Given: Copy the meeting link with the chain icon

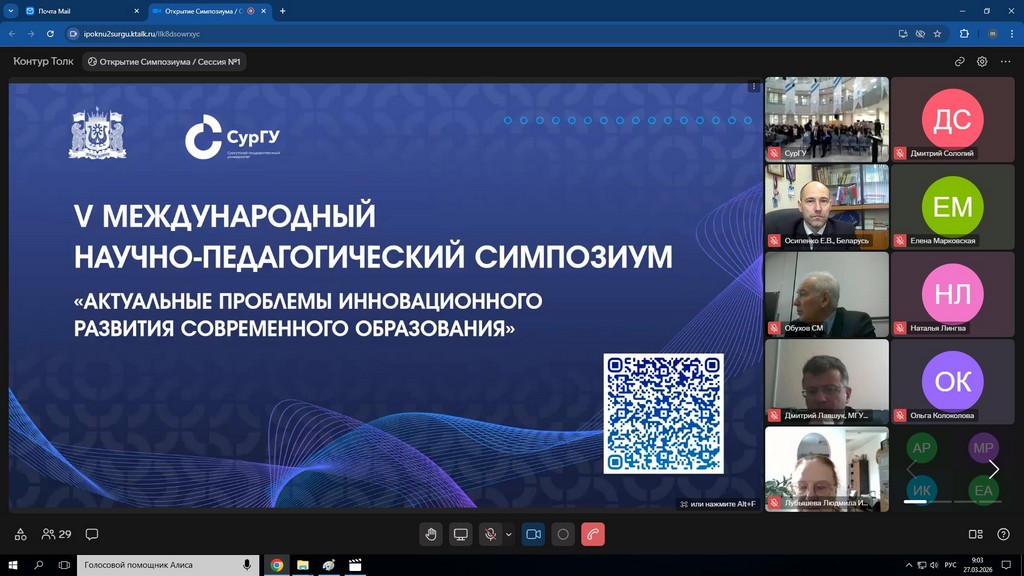Looking at the screenshot, I should 960,61.
